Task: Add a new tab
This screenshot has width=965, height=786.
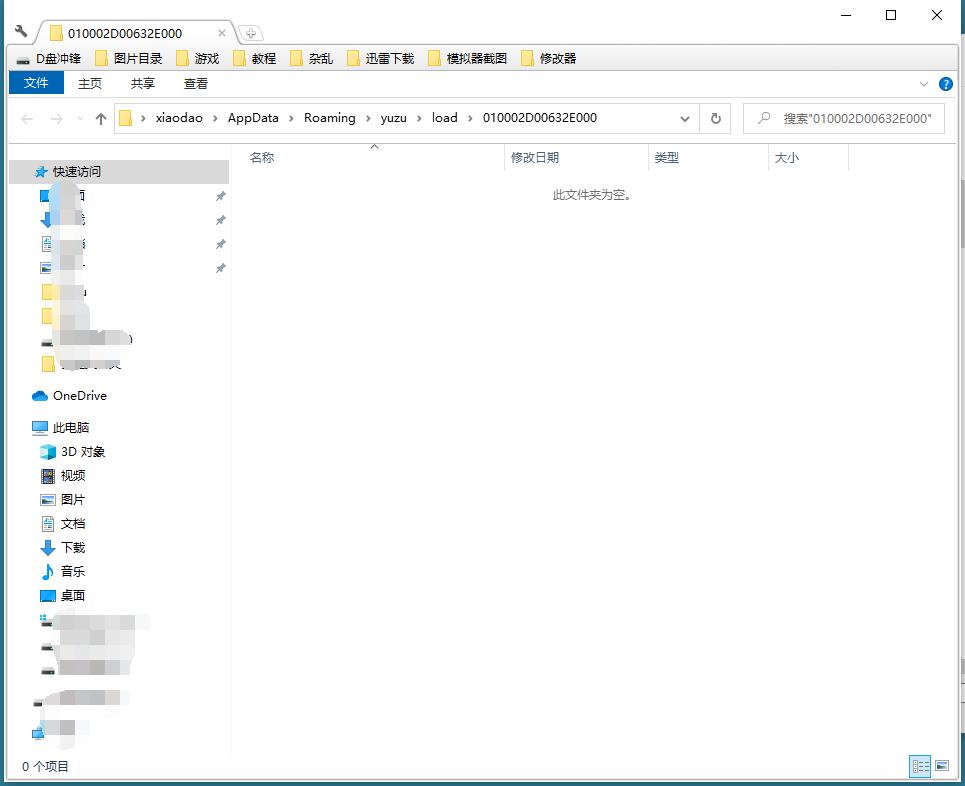Action: click(x=250, y=33)
